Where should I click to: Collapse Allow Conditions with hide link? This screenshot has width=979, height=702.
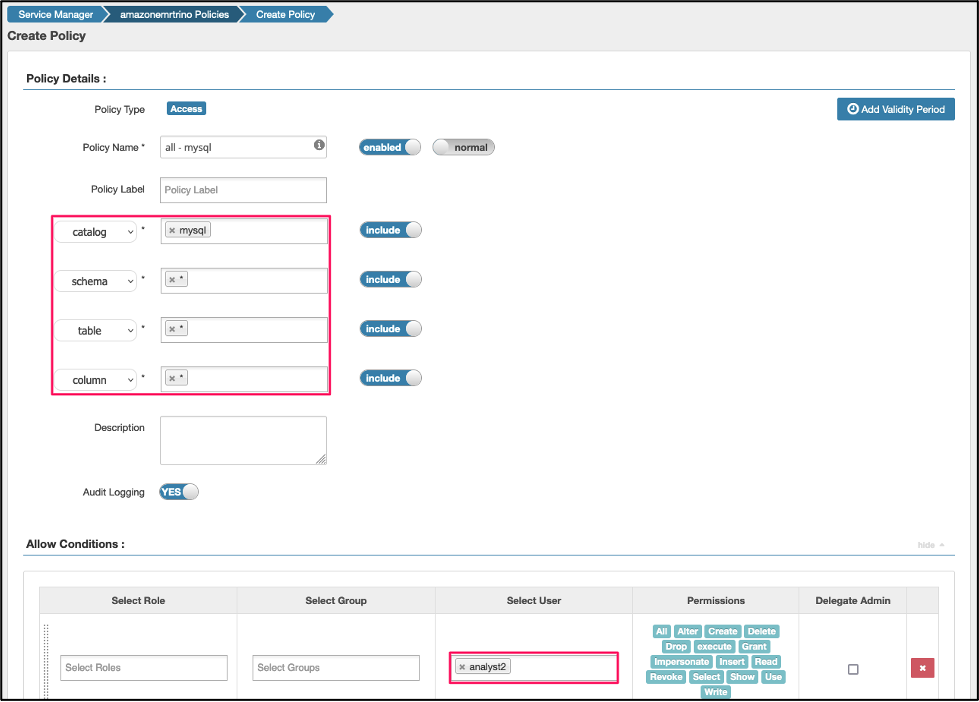[930, 545]
